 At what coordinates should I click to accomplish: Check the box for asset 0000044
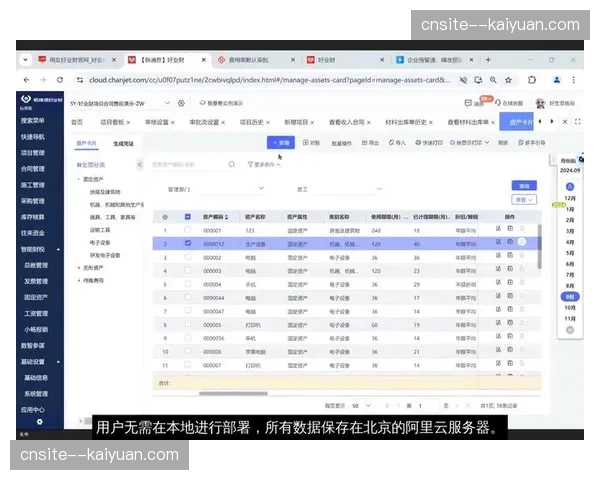pyautogui.click(x=188, y=297)
